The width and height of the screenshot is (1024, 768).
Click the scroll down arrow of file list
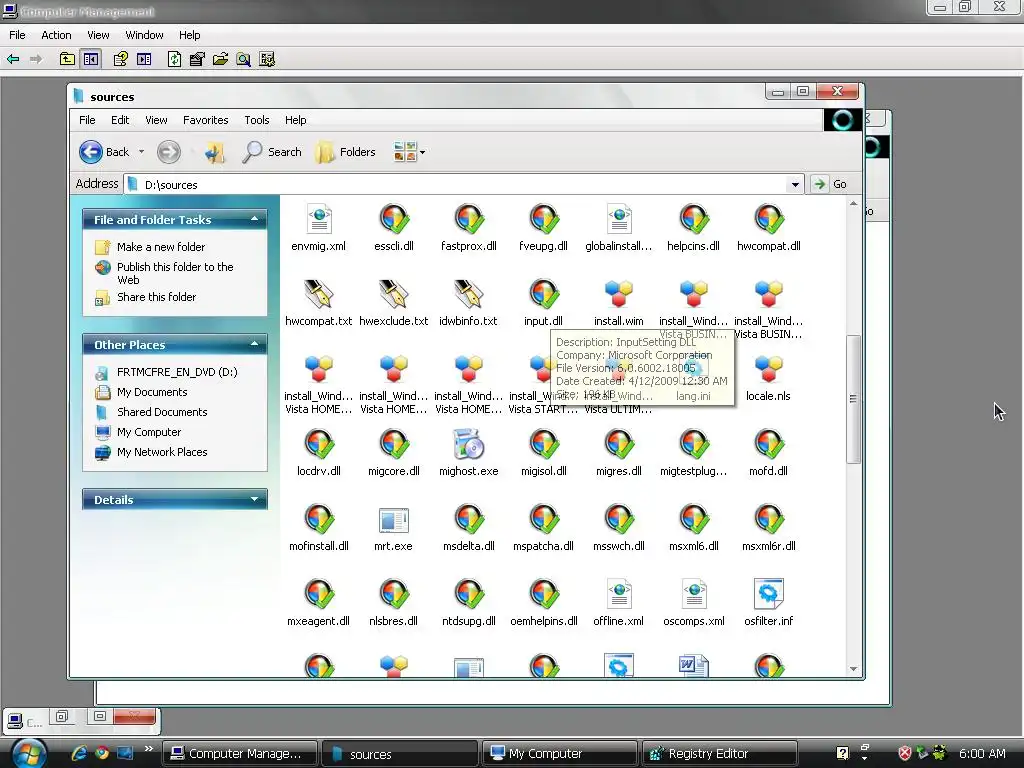853,669
